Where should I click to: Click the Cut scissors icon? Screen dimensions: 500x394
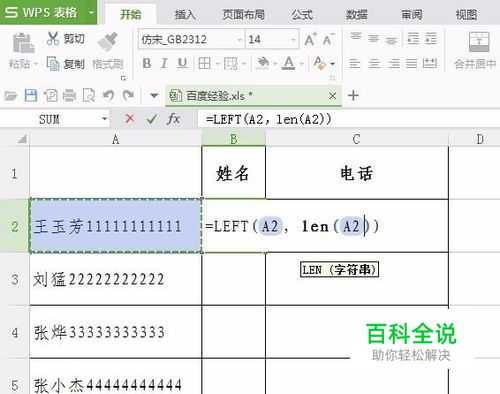[x=53, y=39]
